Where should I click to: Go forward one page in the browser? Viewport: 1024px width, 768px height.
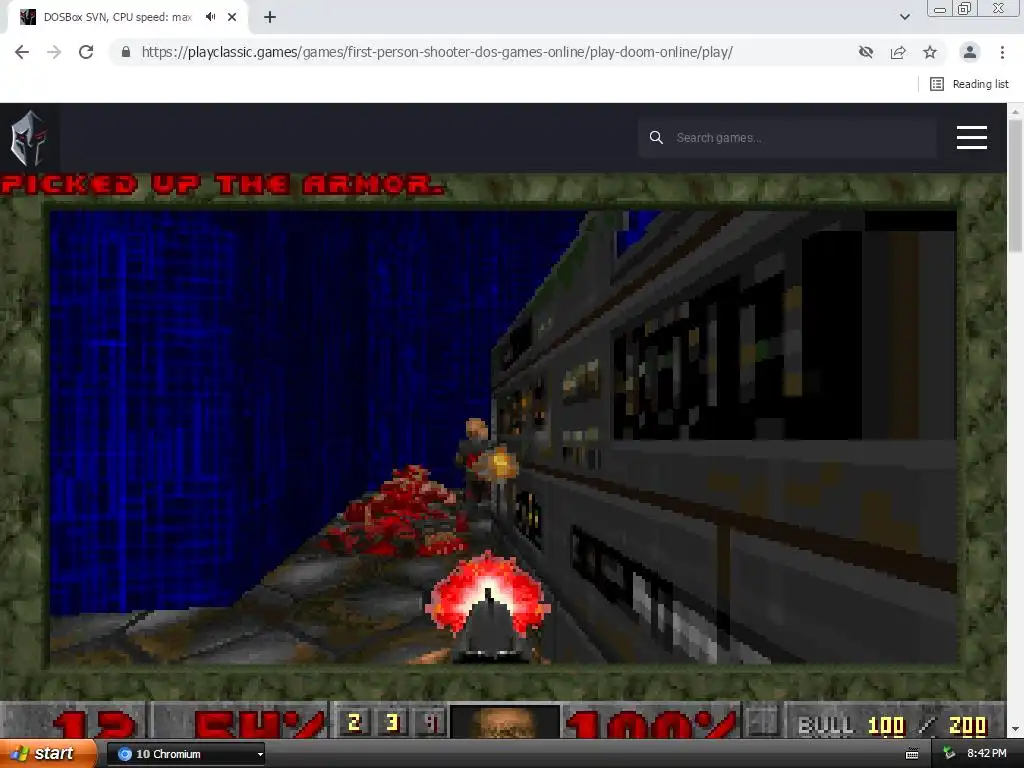coord(54,52)
